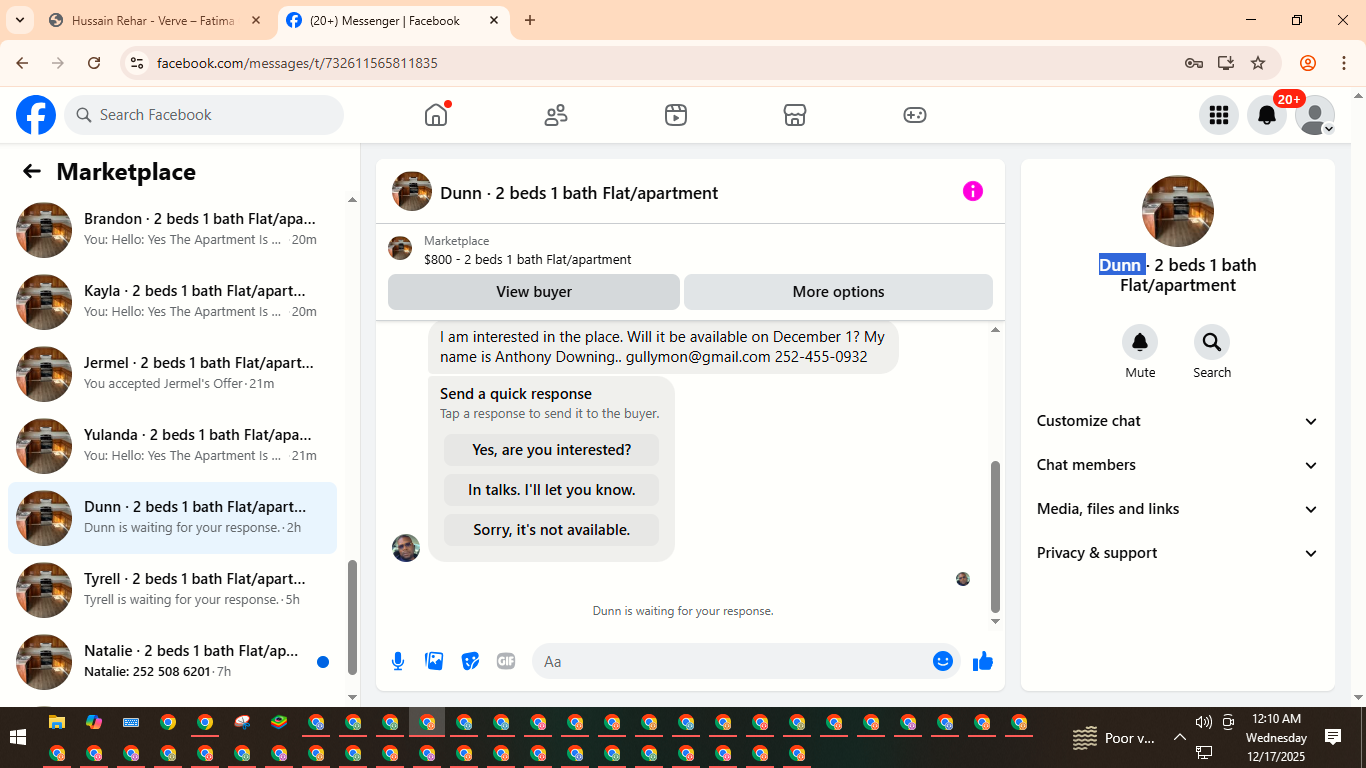Open the tab search dropdown arrow
The image size is (1366, 768).
(x=19, y=20)
